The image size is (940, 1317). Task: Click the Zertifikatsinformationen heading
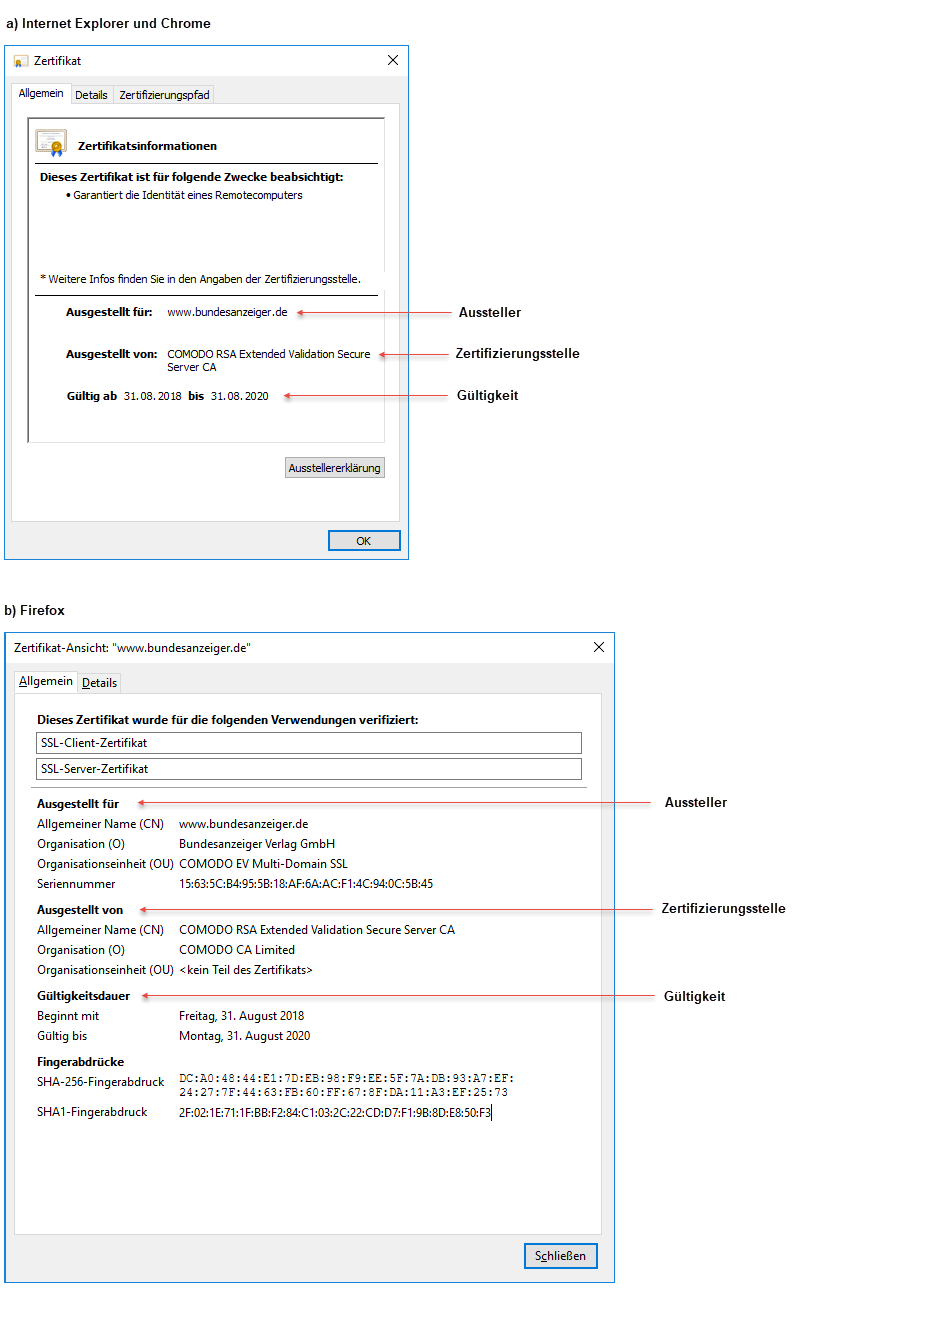[x=147, y=146]
